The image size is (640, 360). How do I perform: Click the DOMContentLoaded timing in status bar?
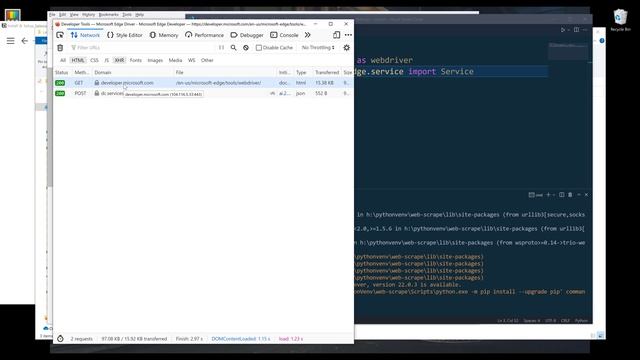(x=241, y=339)
